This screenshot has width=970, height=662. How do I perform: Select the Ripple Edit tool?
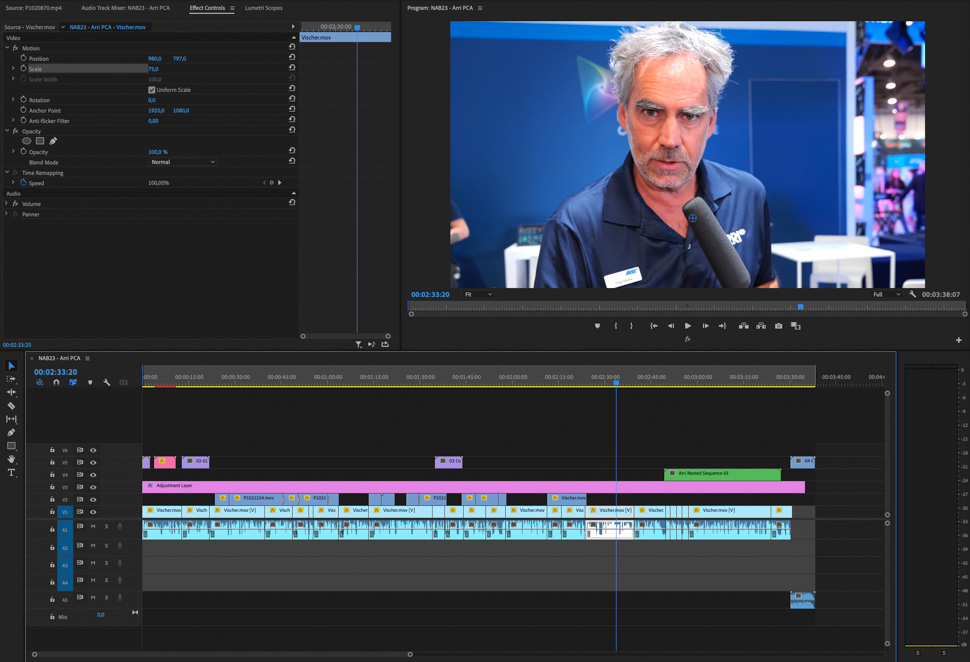11,392
